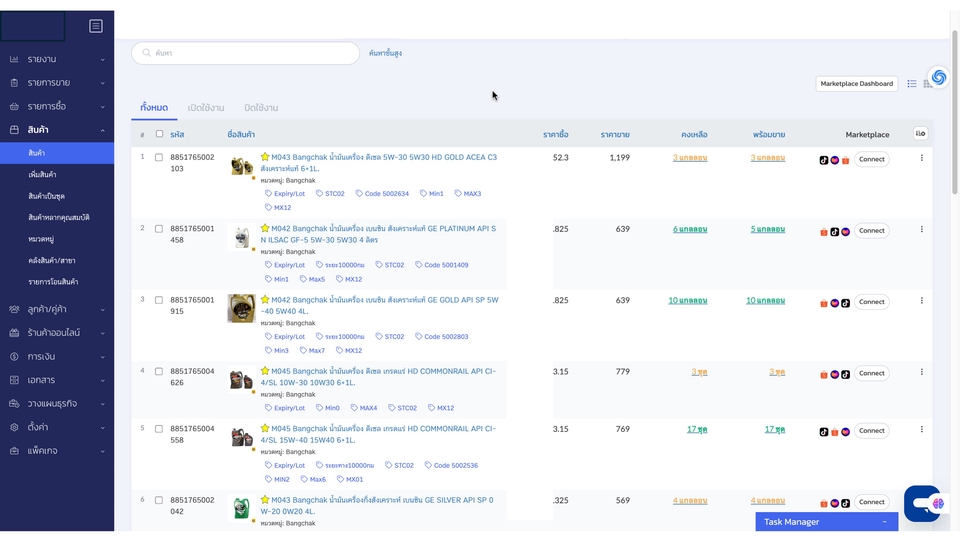
Task: Open the column settings icon in the table header
Action: pyautogui.click(x=920, y=133)
